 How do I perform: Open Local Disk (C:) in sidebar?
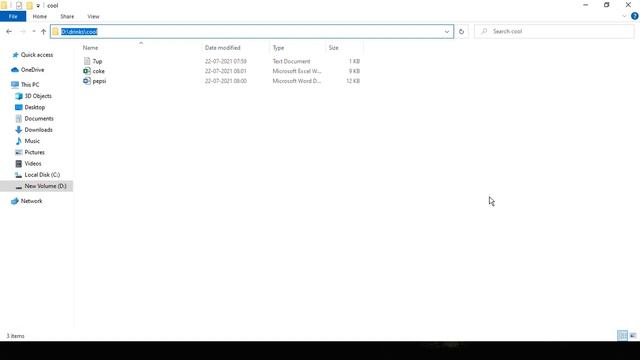42,175
